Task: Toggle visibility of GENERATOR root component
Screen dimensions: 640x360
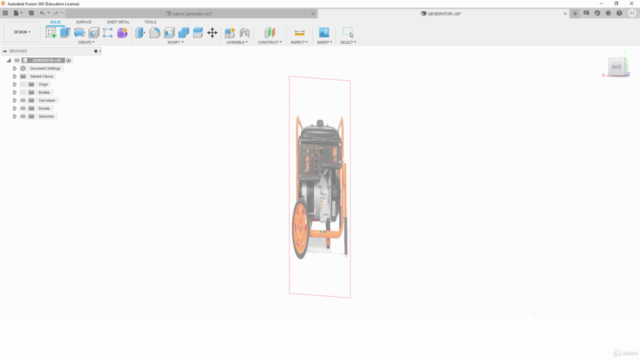Action: (17, 60)
